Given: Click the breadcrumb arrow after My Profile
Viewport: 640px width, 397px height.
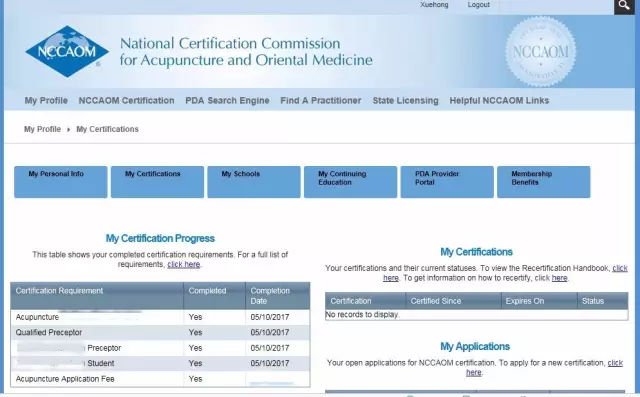Looking at the screenshot, I should (69, 129).
